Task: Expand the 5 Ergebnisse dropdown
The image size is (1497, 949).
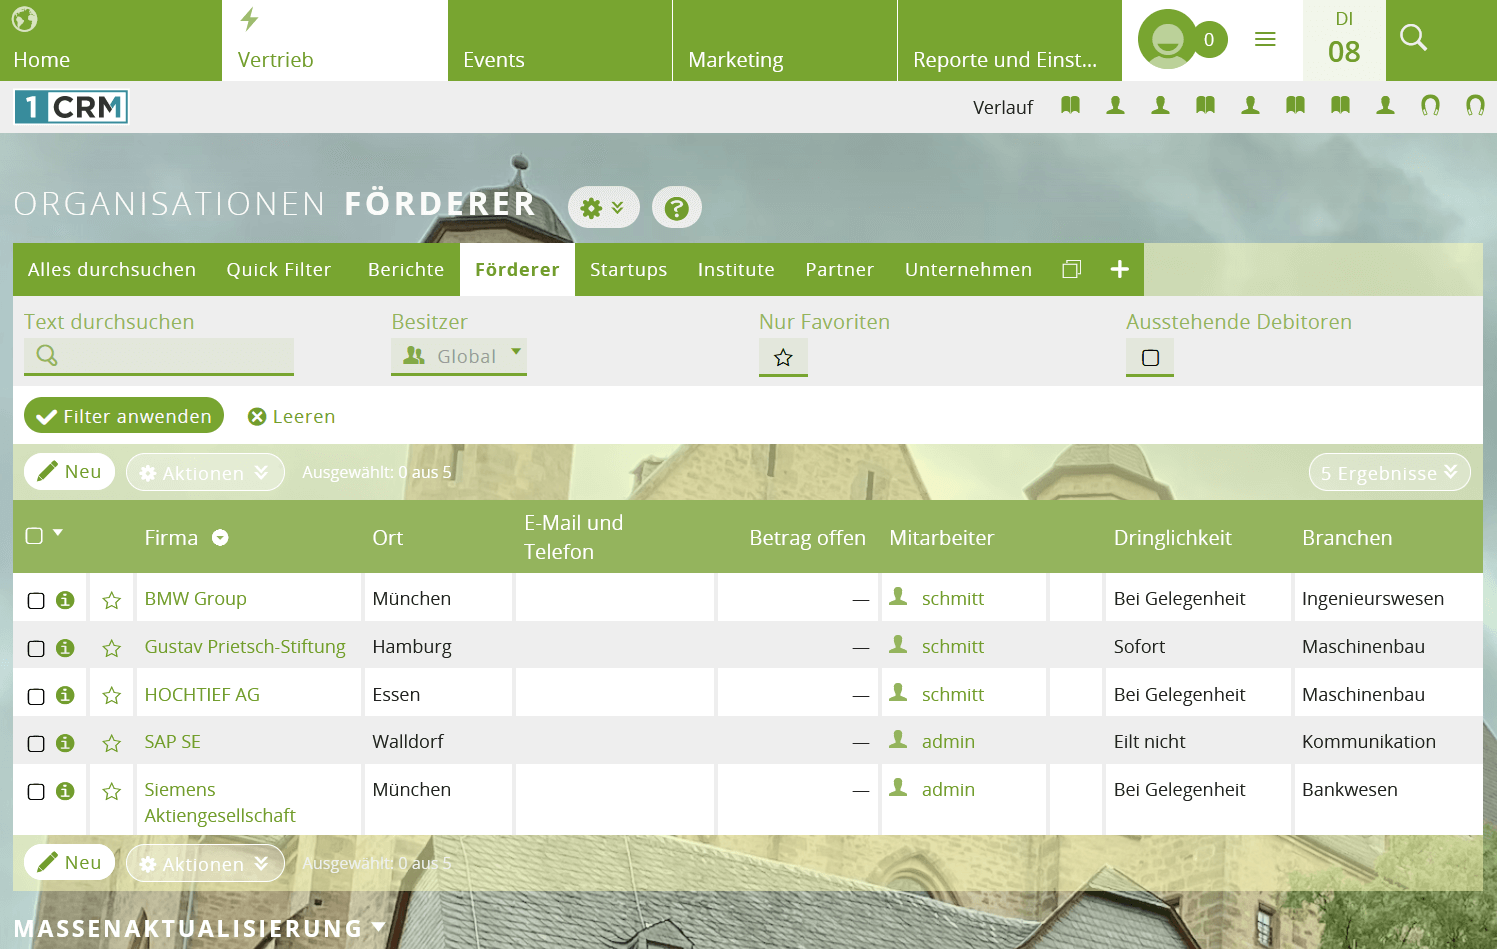Action: 1389,472
